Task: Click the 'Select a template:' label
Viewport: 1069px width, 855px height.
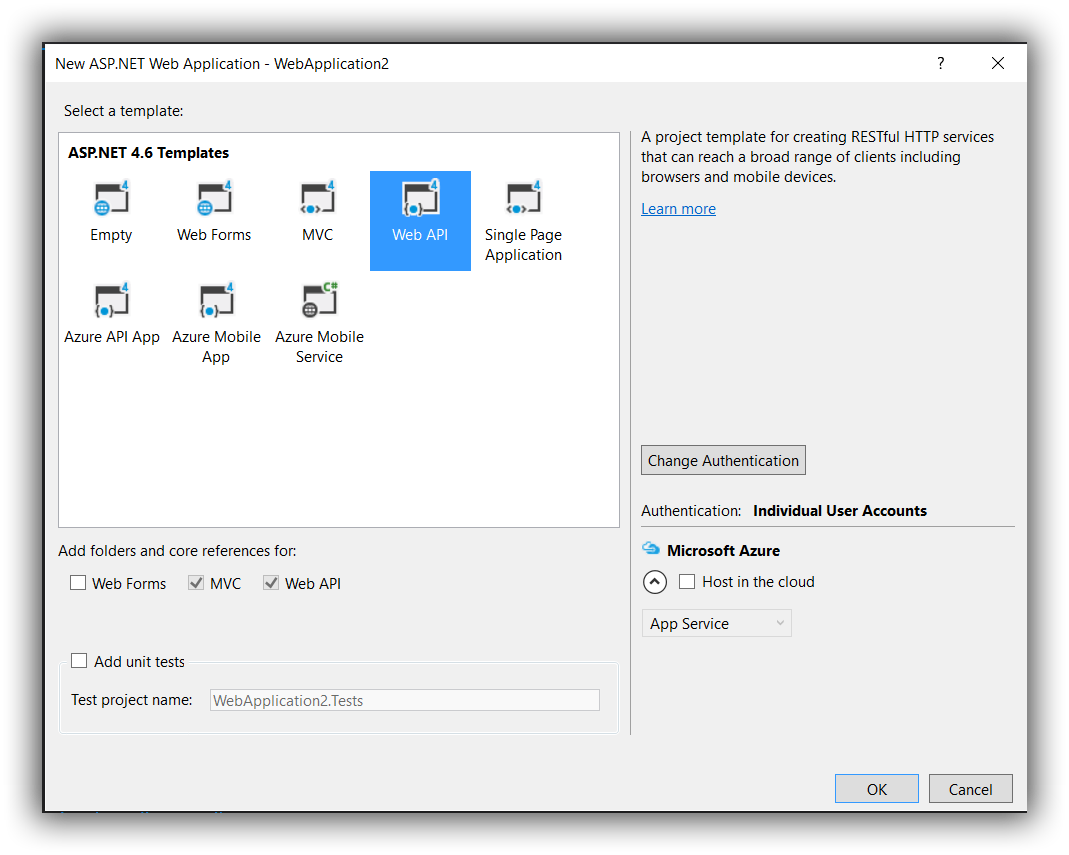Action: pyautogui.click(x=123, y=110)
